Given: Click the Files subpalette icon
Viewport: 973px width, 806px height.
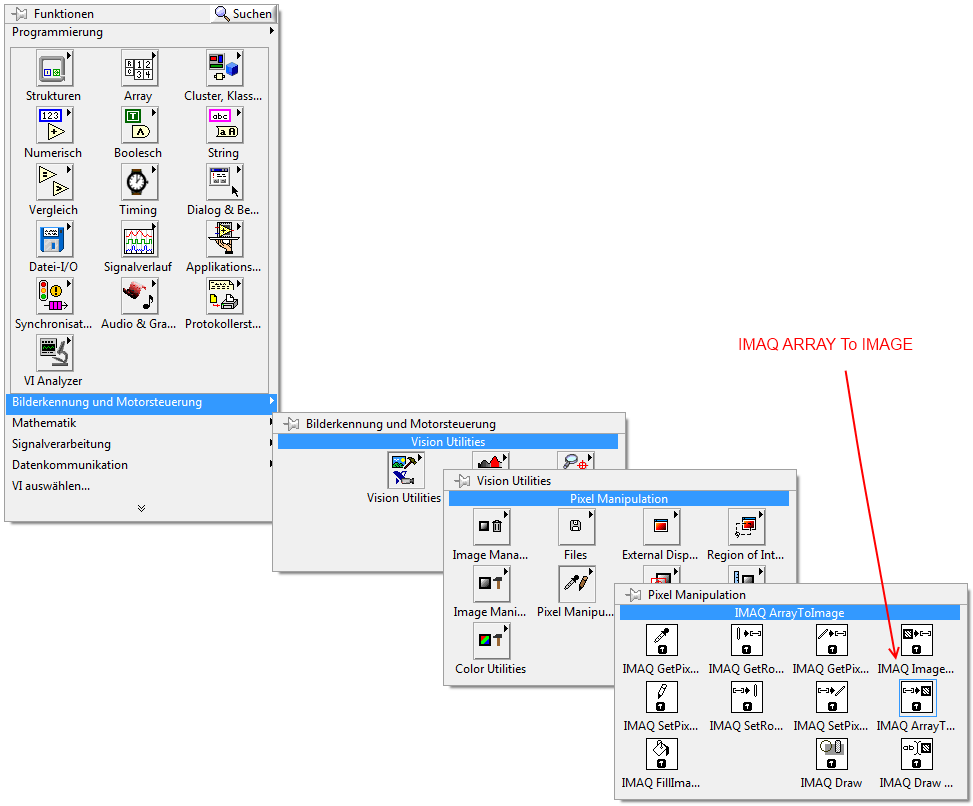Looking at the screenshot, I should 576,526.
